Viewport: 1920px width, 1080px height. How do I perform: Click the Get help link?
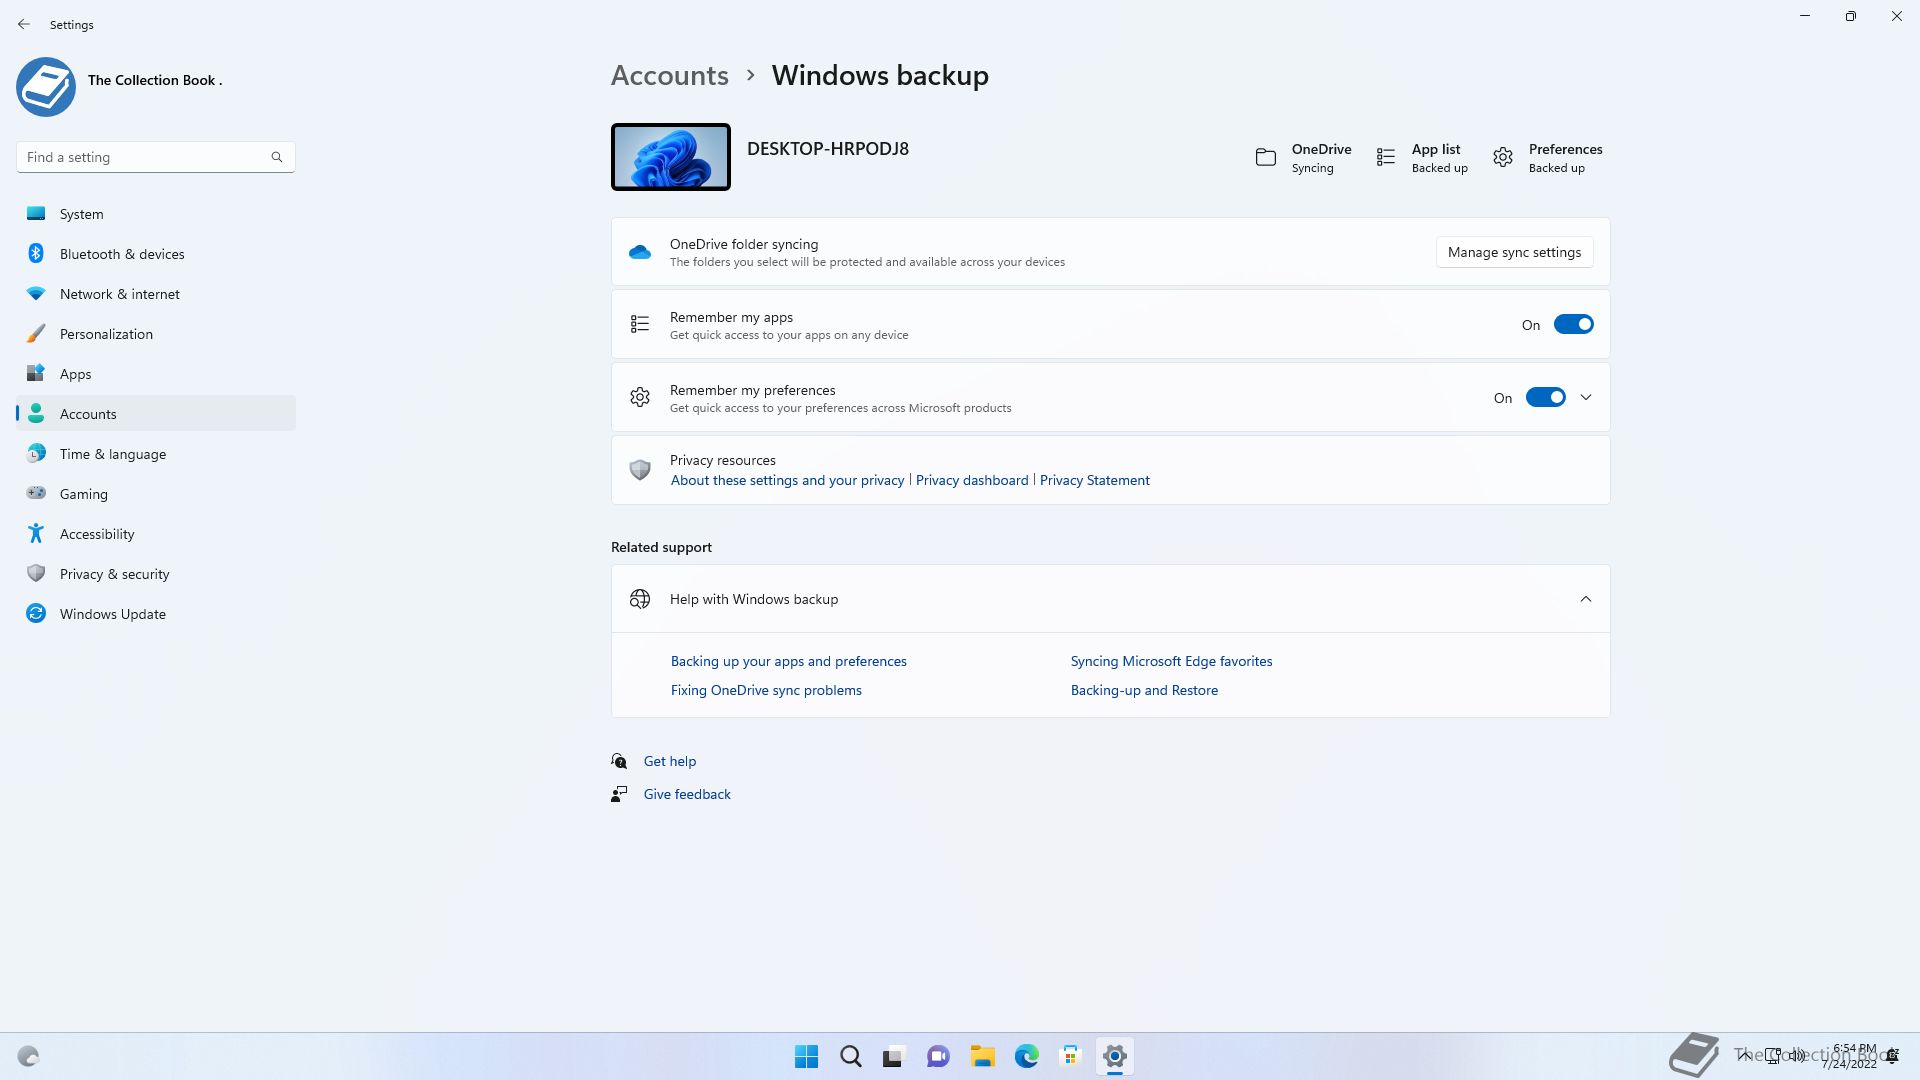tap(670, 761)
